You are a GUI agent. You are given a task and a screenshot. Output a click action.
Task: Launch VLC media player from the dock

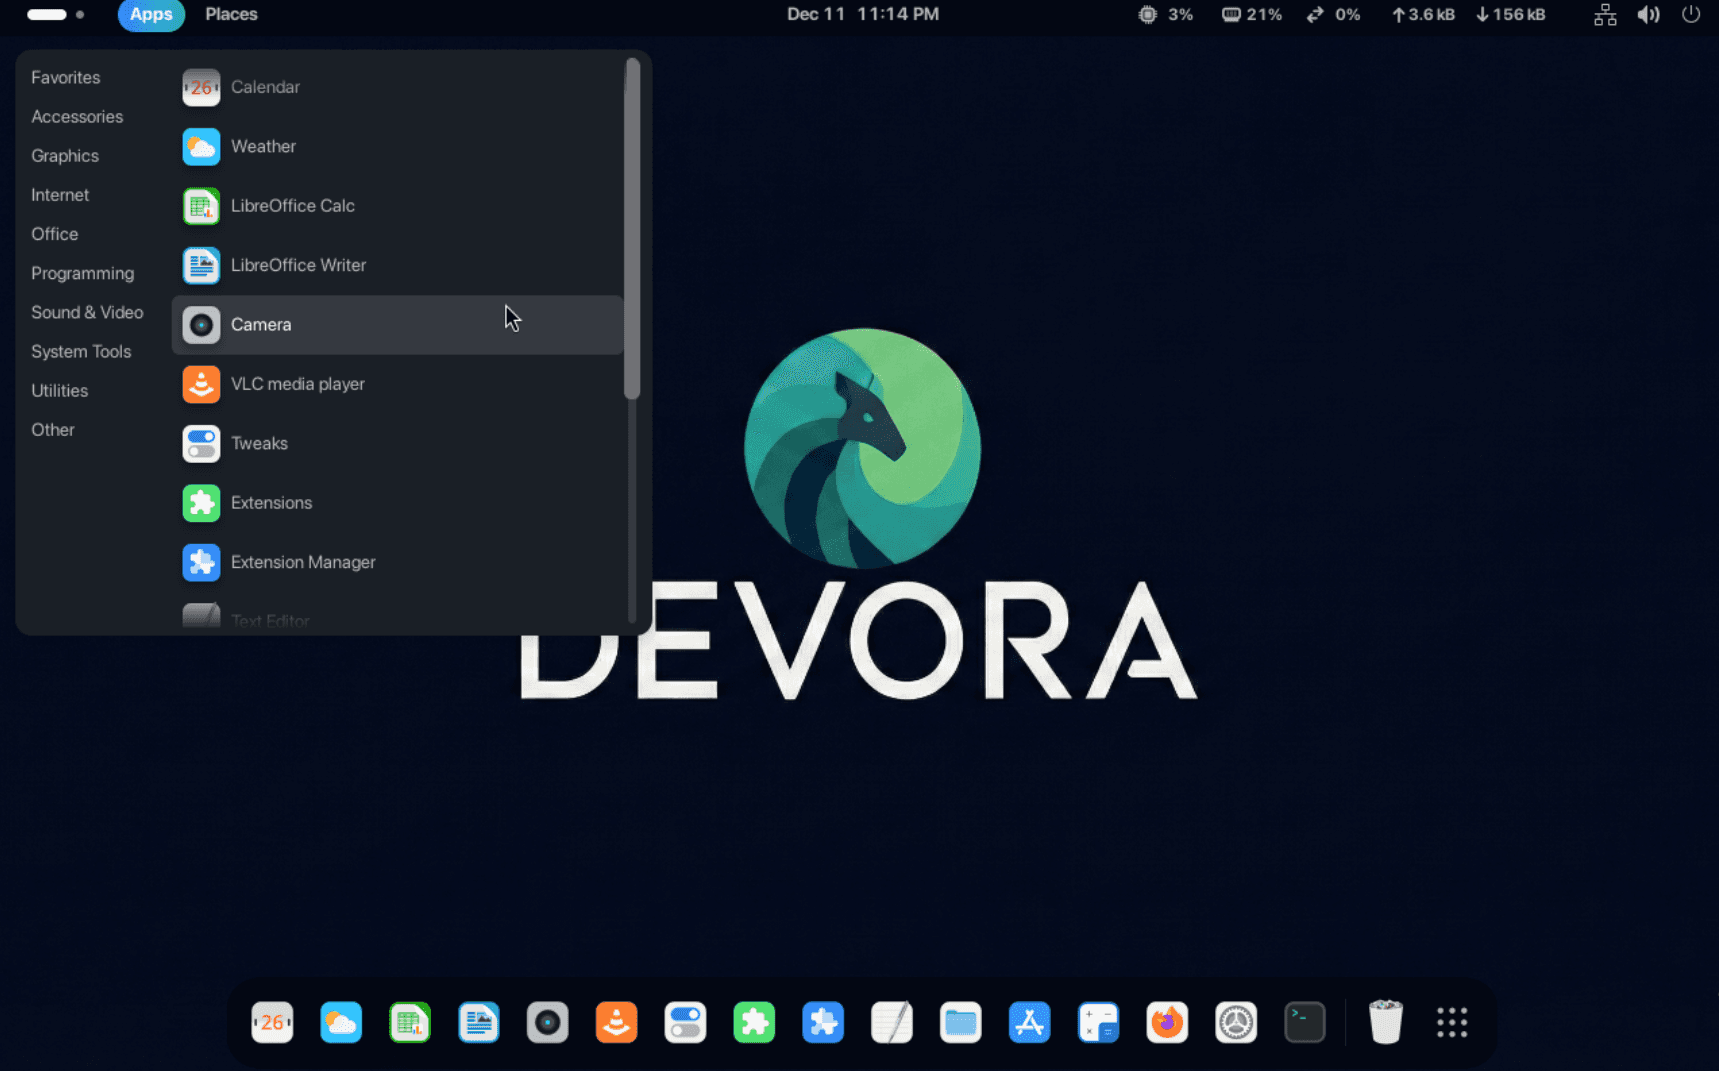tap(616, 1022)
